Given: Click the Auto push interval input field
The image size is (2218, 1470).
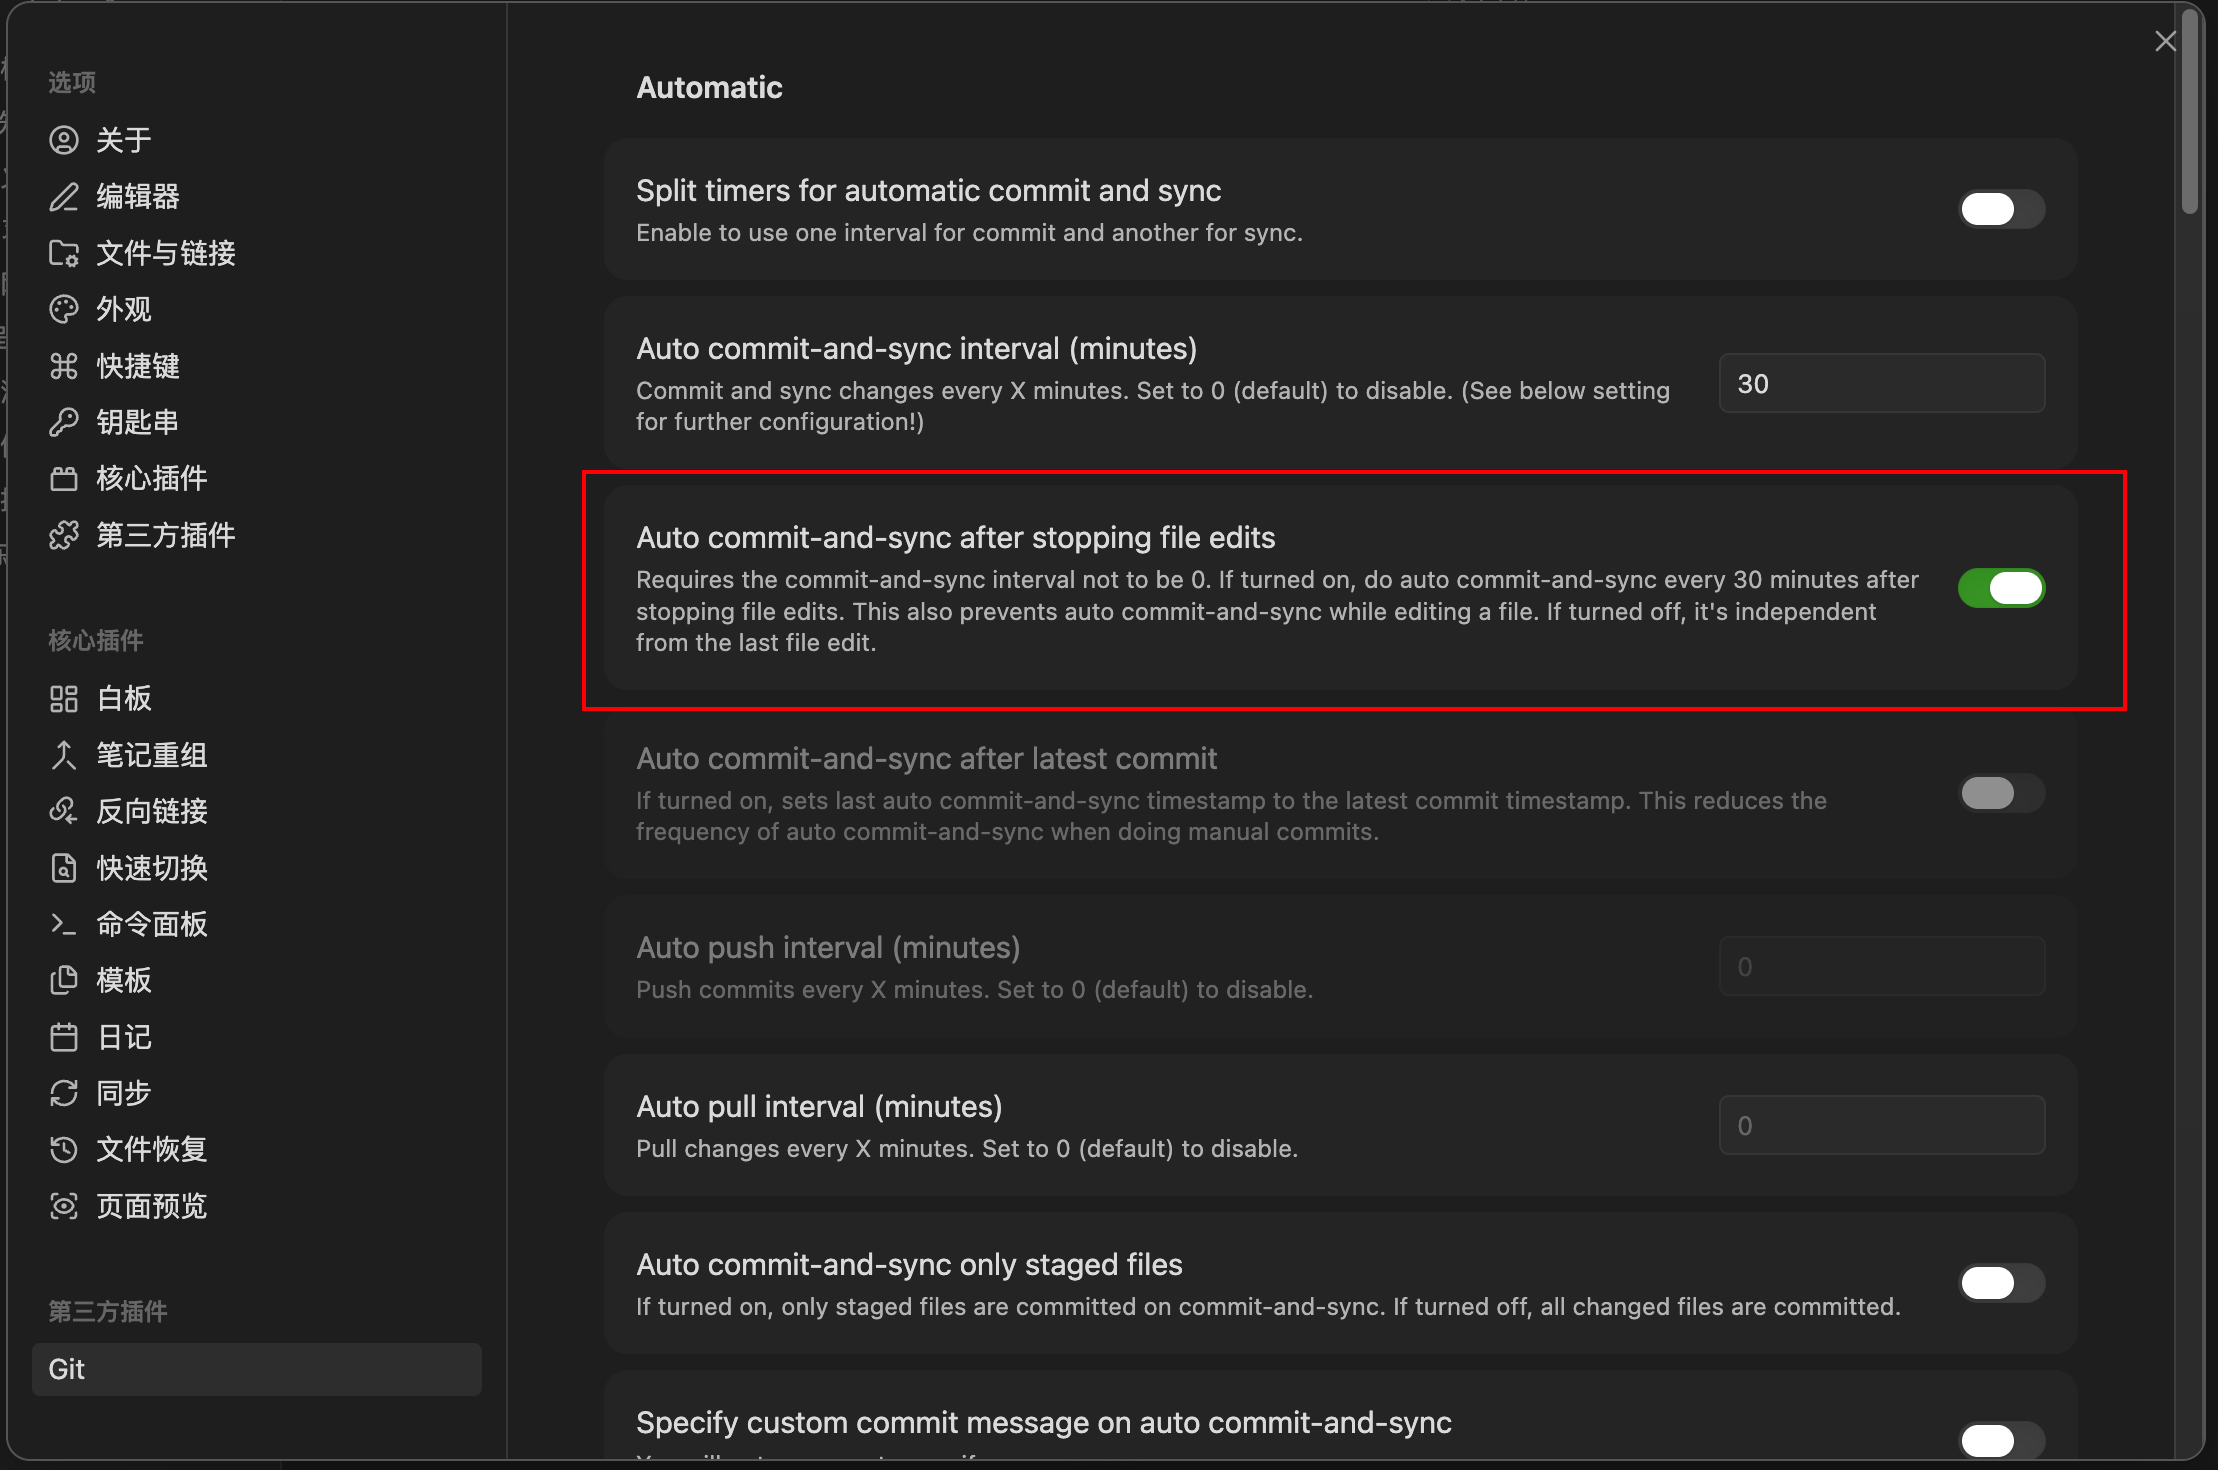Looking at the screenshot, I should [x=1882, y=966].
